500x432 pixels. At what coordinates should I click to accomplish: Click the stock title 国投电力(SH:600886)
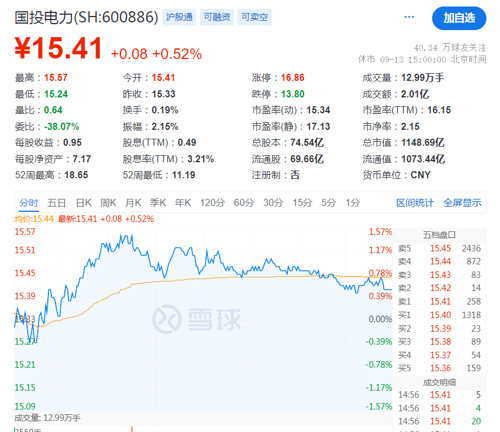(x=86, y=17)
